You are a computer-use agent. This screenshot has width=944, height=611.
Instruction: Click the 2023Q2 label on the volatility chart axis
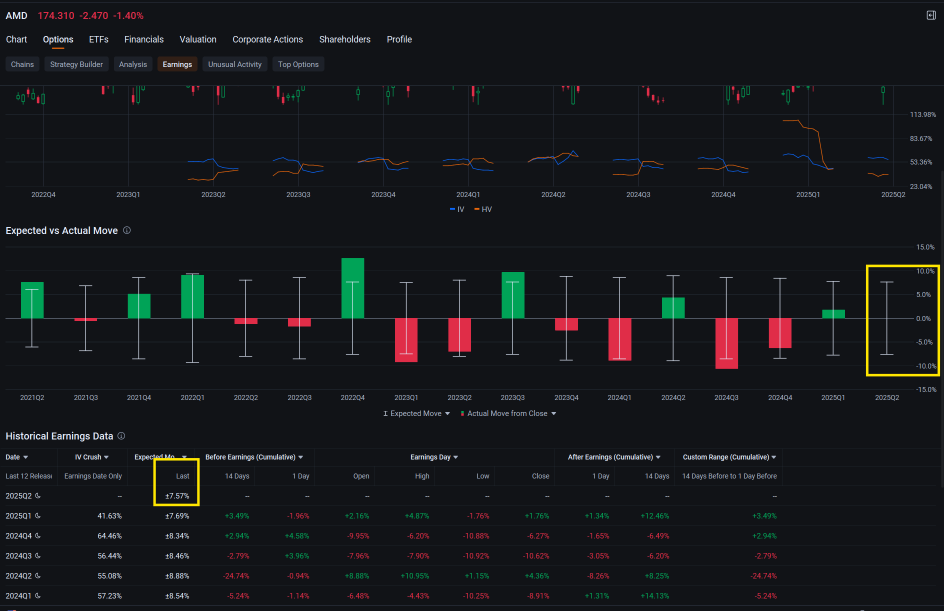coord(213,195)
